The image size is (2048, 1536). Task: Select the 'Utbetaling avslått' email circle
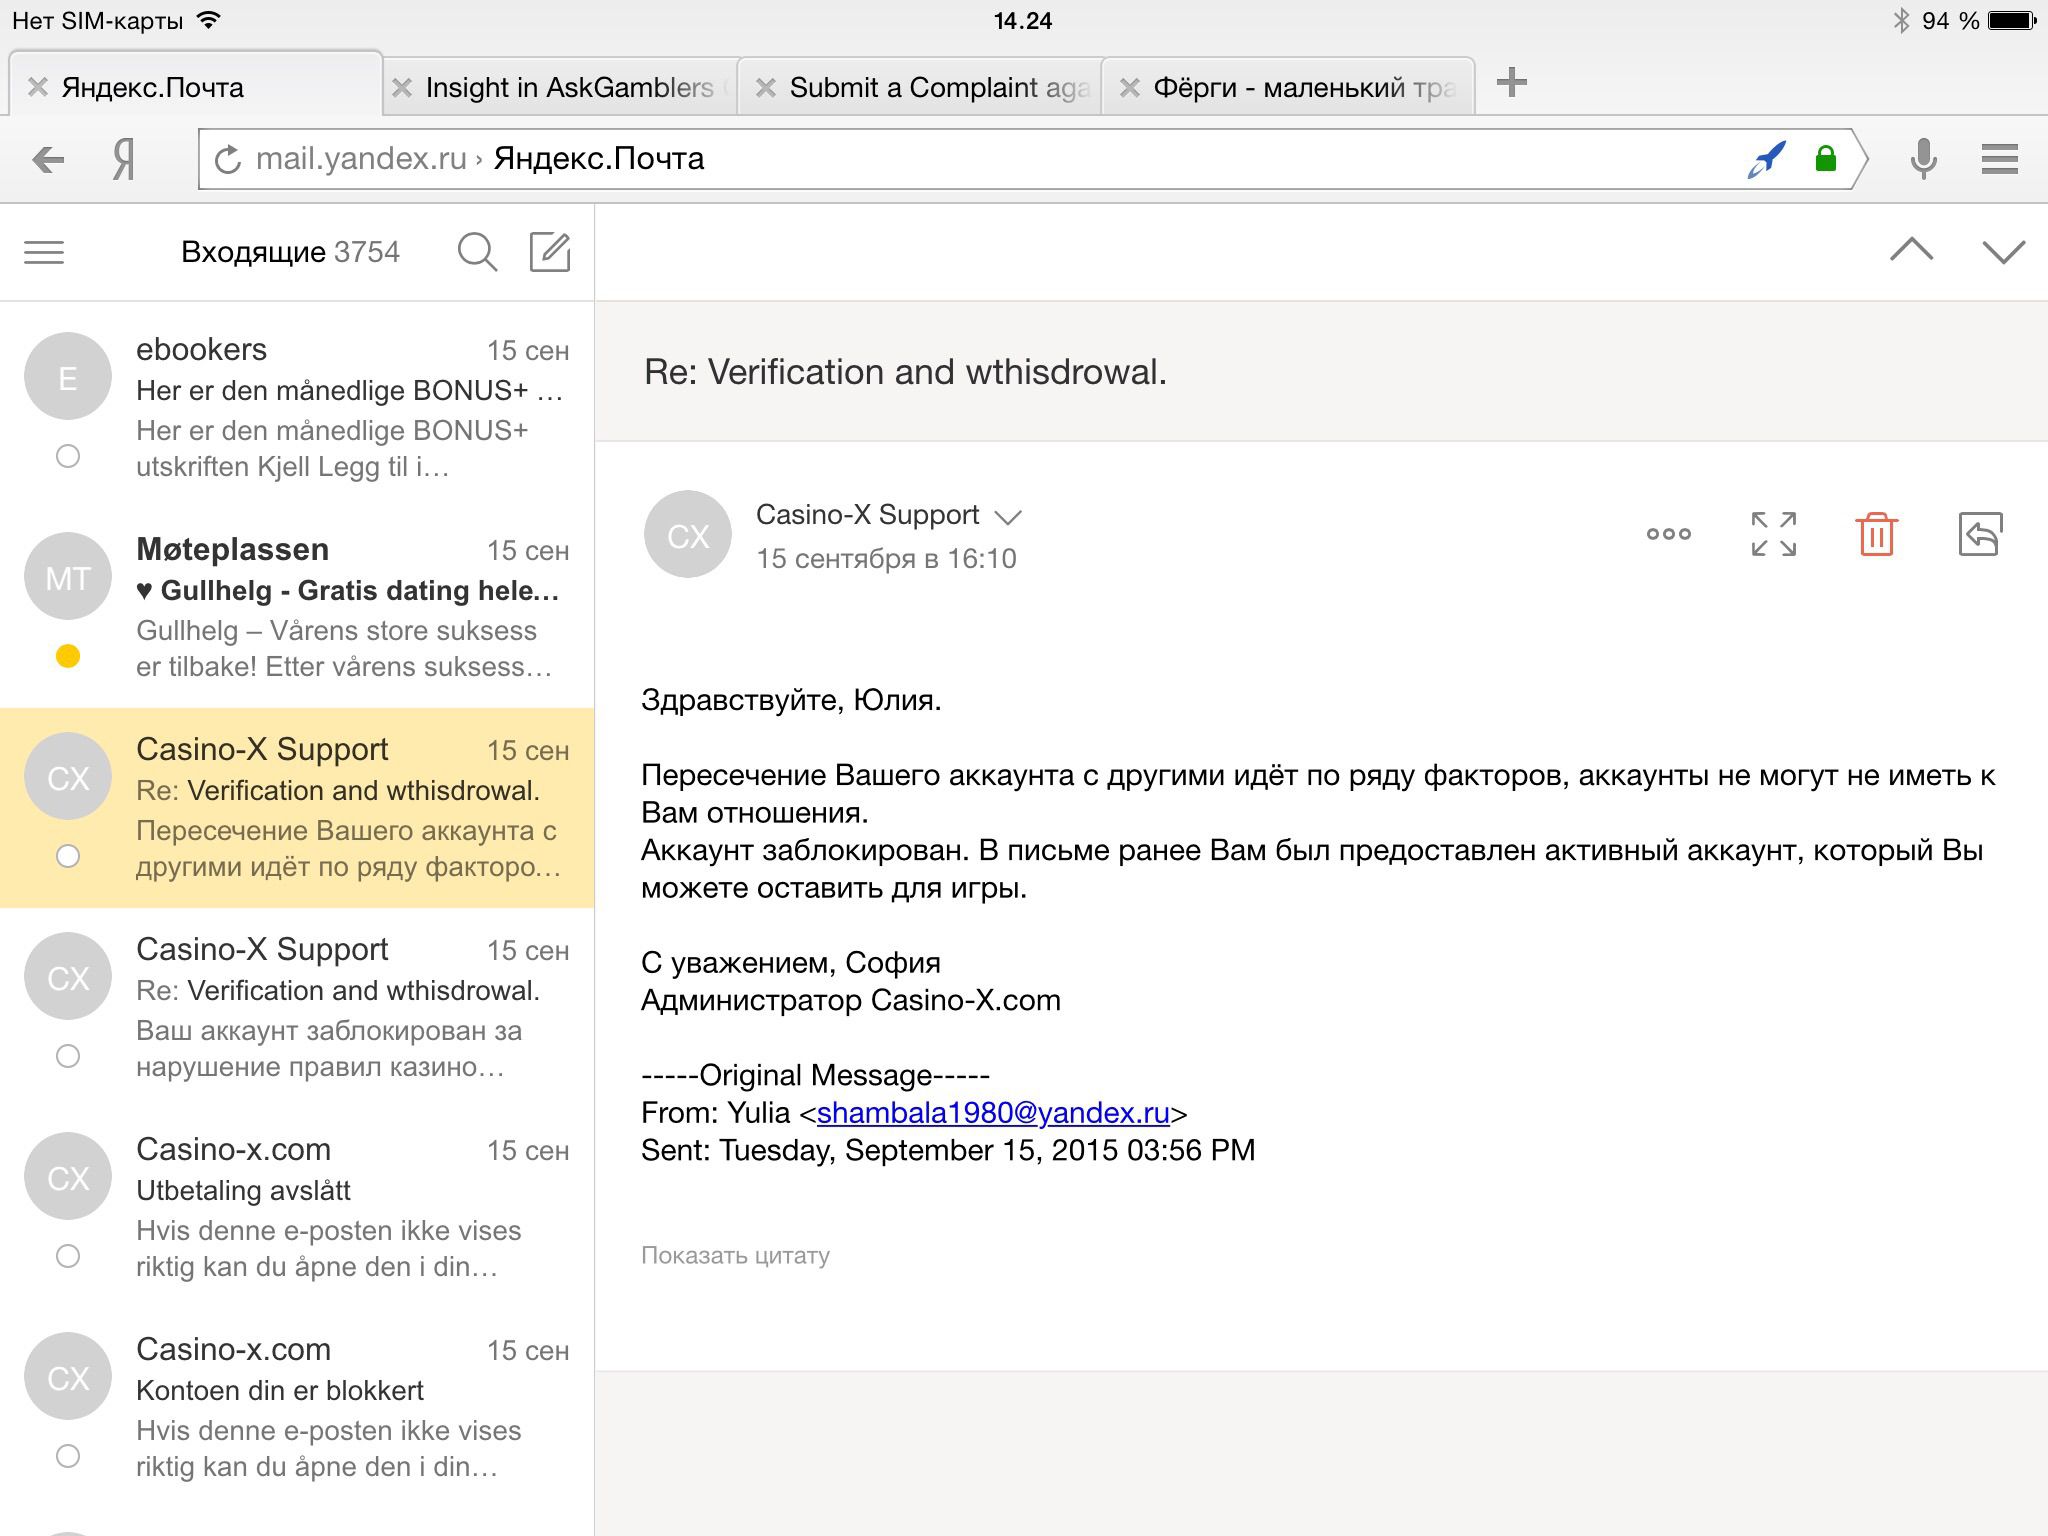(x=68, y=1256)
